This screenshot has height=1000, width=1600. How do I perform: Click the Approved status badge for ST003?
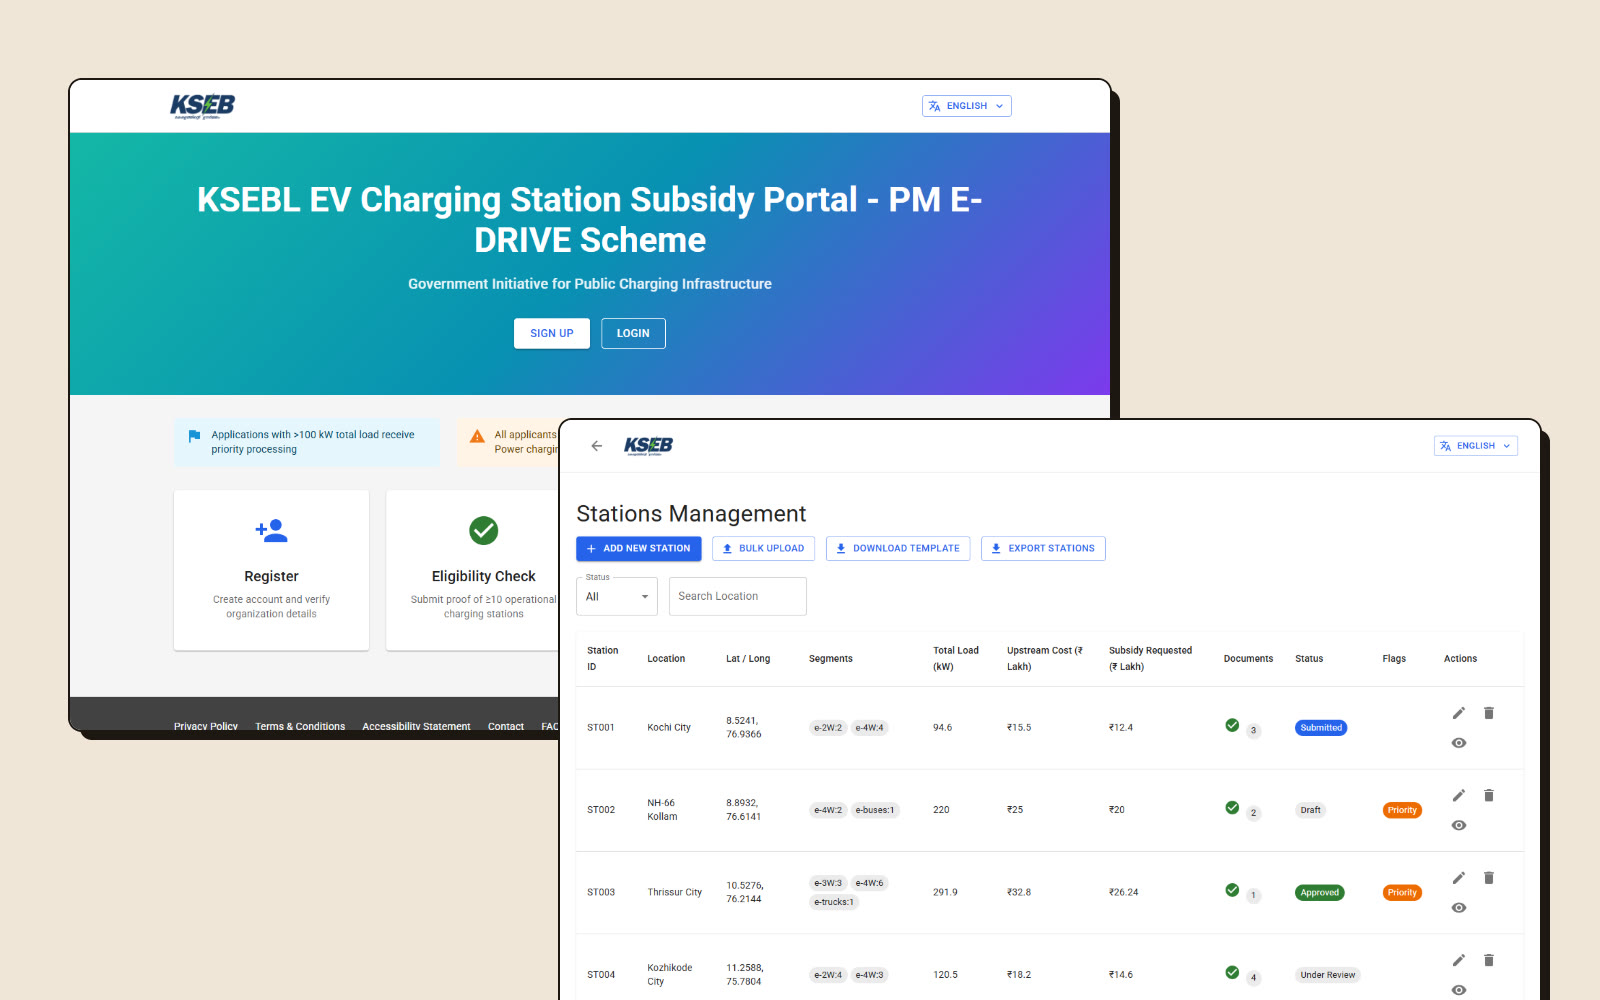[1320, 893]
